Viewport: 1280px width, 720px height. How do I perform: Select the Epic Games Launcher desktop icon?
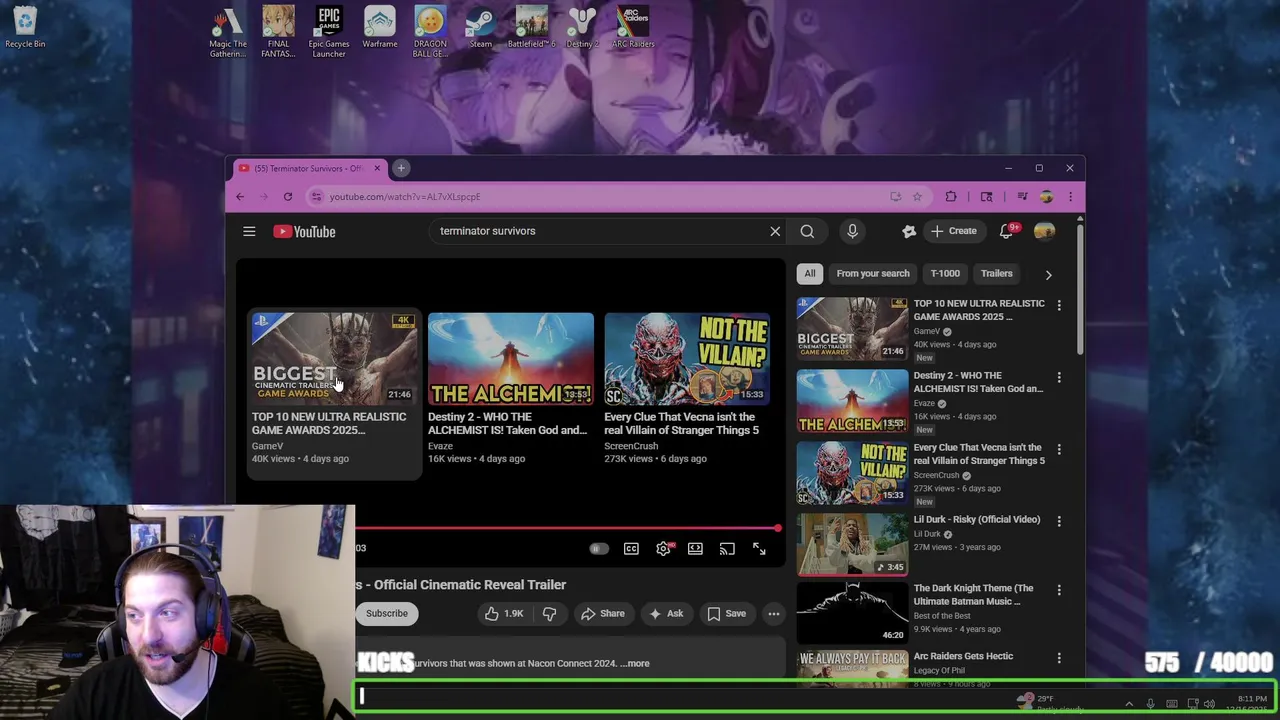329,32
